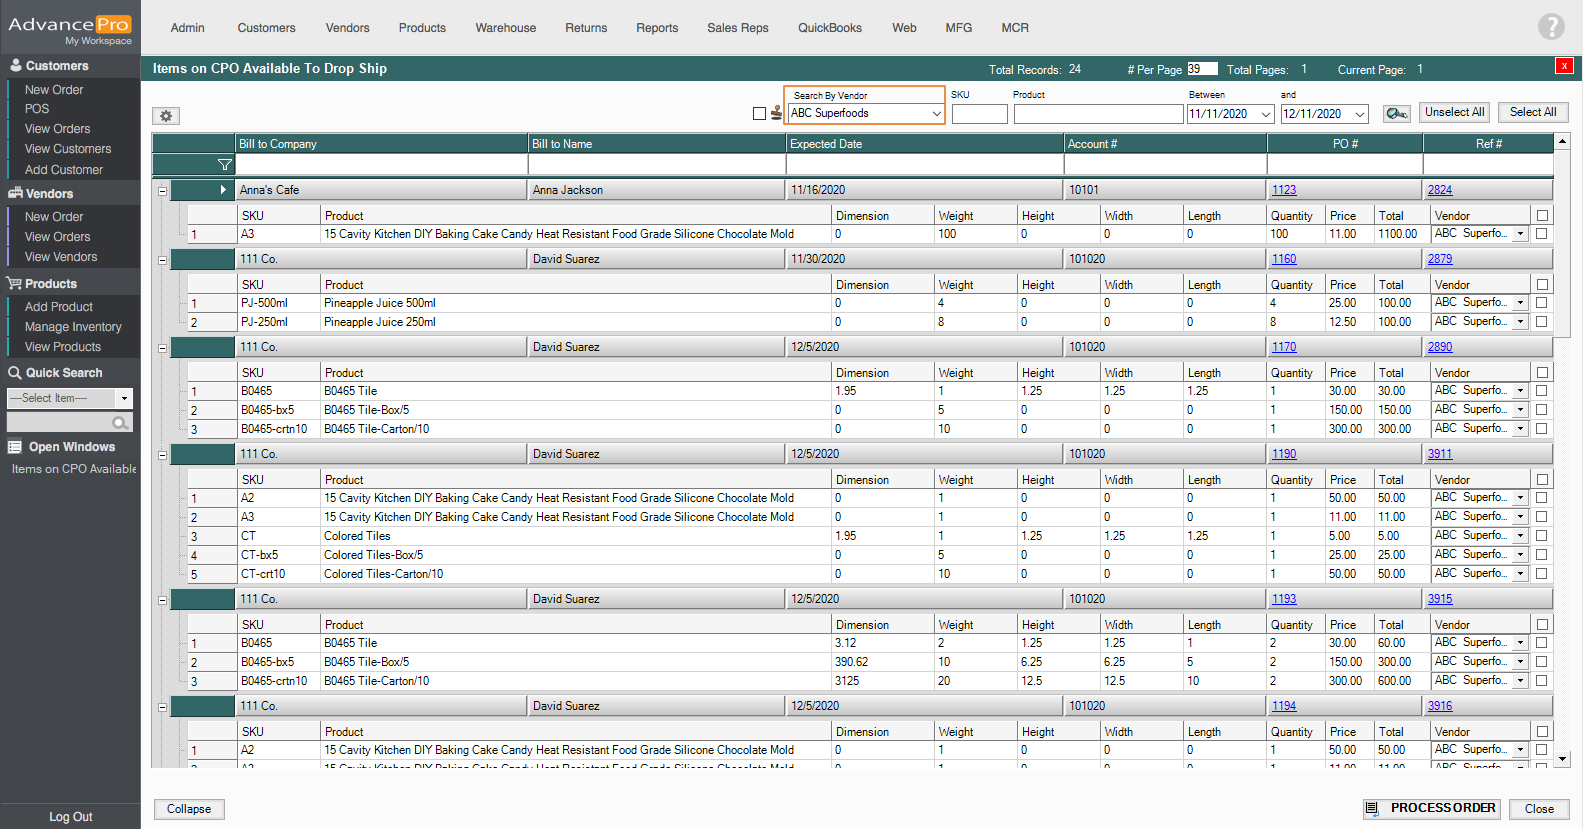This screenshot has width=1583, height=829.
Task: Open the grid settings gear button
Action: (166, 116)
